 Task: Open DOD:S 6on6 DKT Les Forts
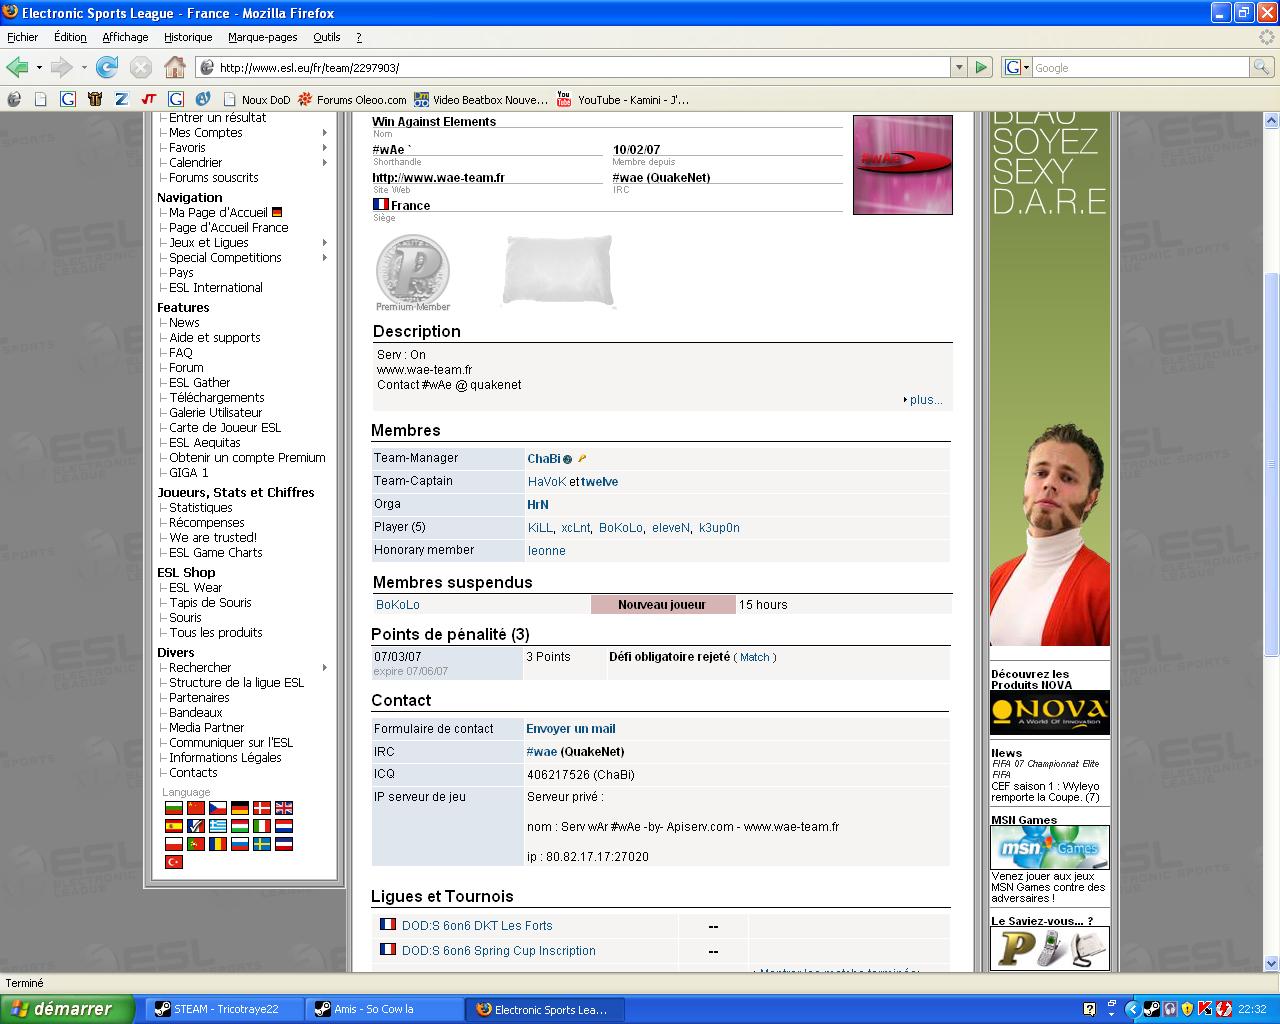pos(477,926)
